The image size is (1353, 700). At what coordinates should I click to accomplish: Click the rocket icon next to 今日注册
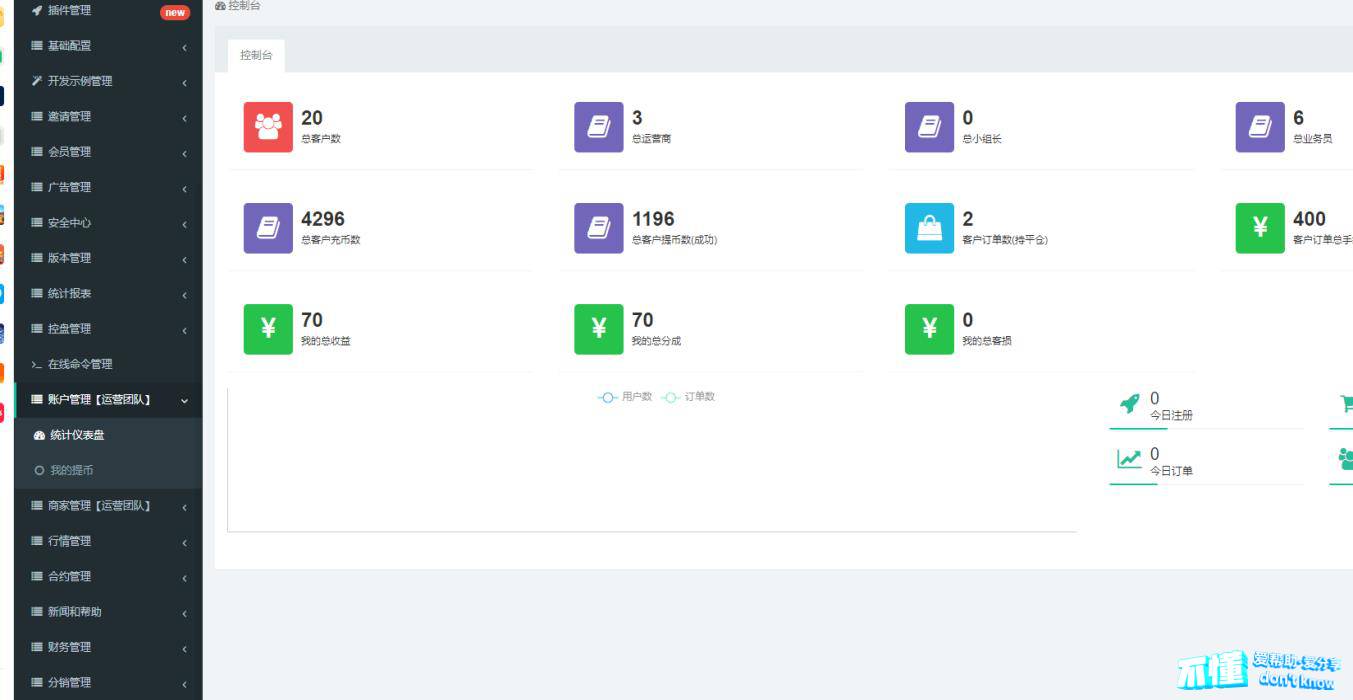1129,404
